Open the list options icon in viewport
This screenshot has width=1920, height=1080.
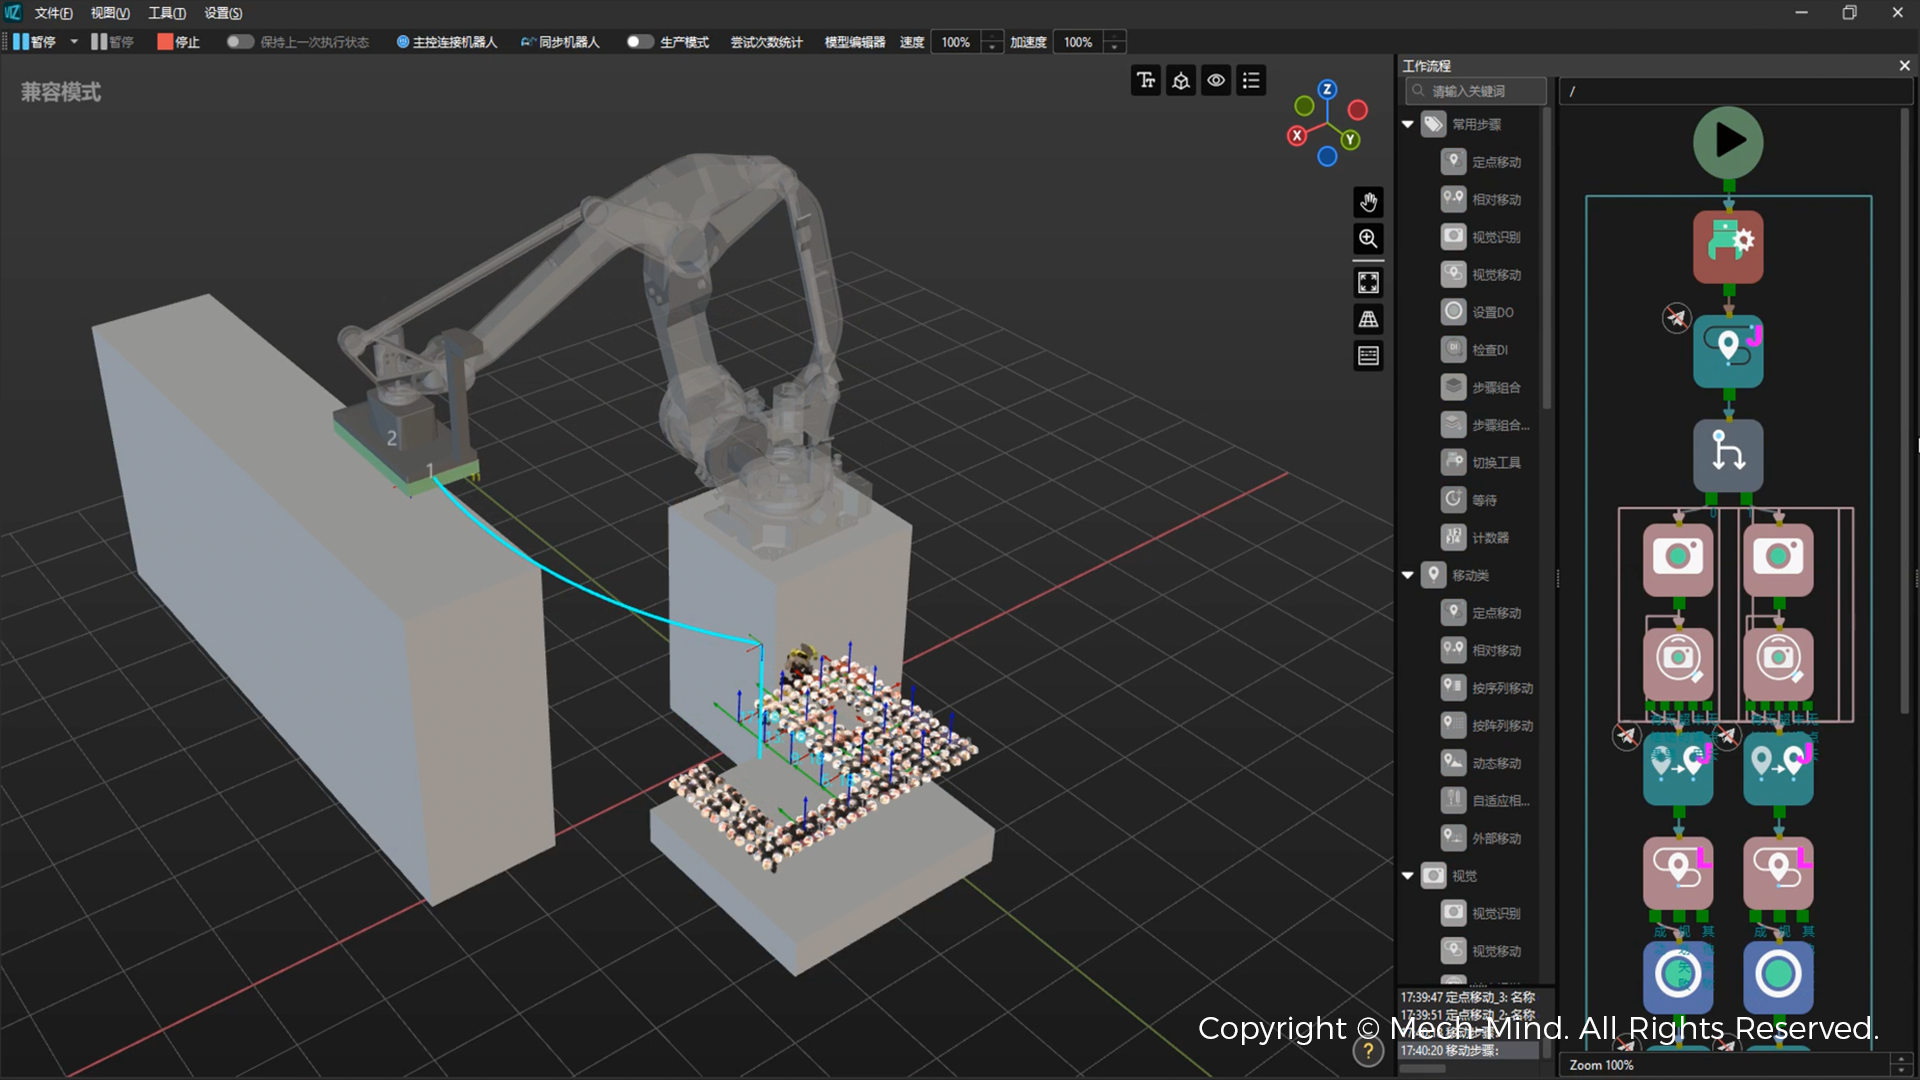pos(1251,81)
